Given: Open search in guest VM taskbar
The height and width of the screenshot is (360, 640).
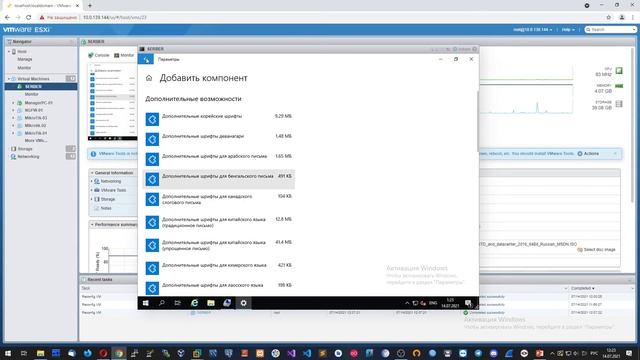Looking at the screenshot, I should point(162,303).
